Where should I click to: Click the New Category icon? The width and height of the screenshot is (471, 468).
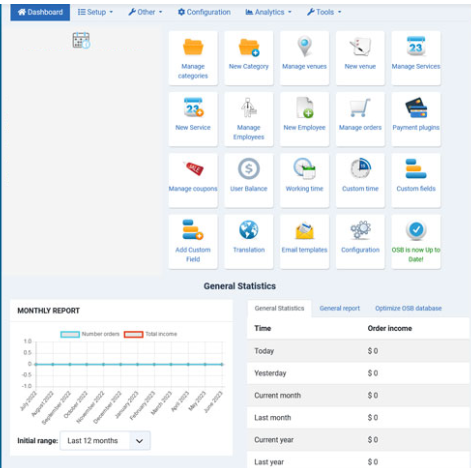pos(249,47)
